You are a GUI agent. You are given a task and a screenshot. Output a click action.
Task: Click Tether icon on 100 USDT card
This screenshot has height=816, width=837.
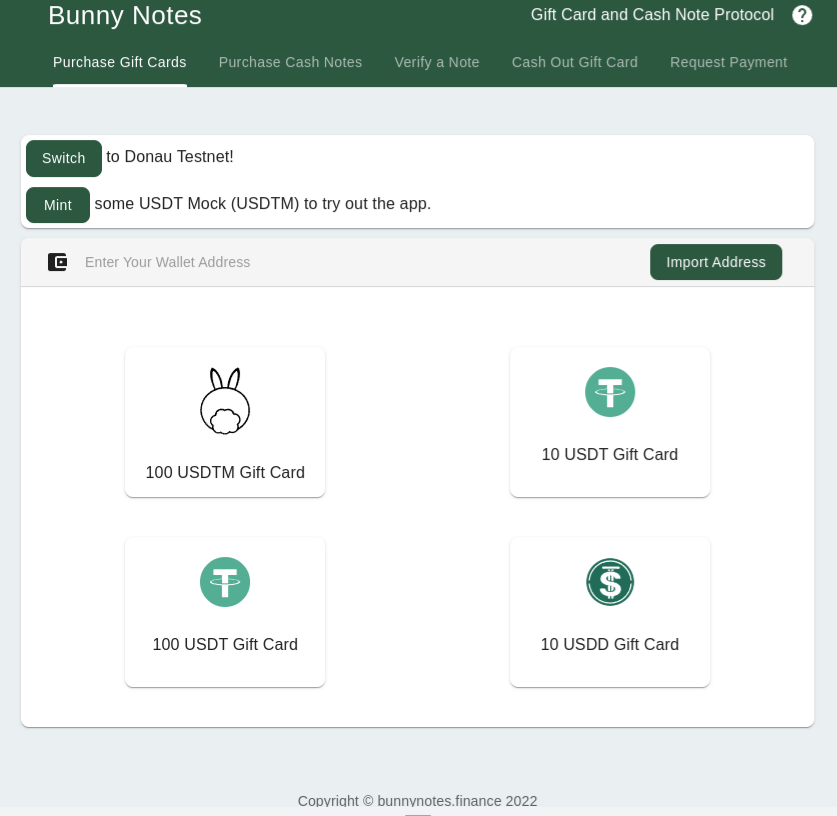[x=225, y=582]
